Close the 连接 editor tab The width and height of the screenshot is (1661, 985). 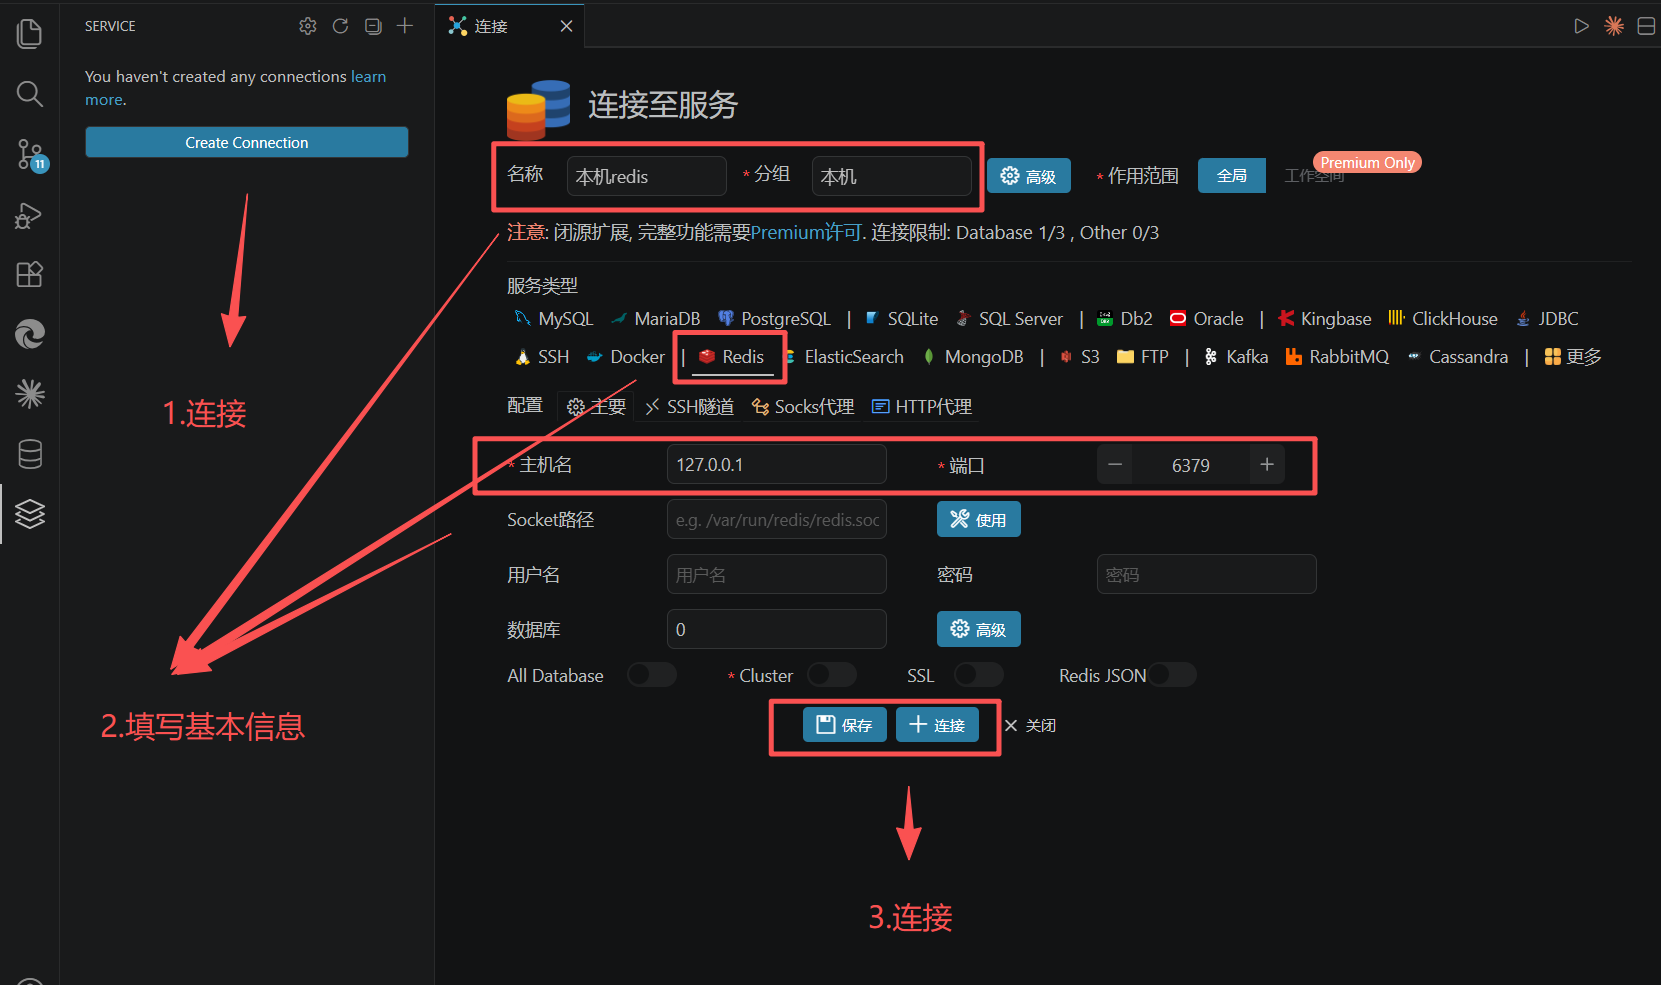[x=566, y=26]
